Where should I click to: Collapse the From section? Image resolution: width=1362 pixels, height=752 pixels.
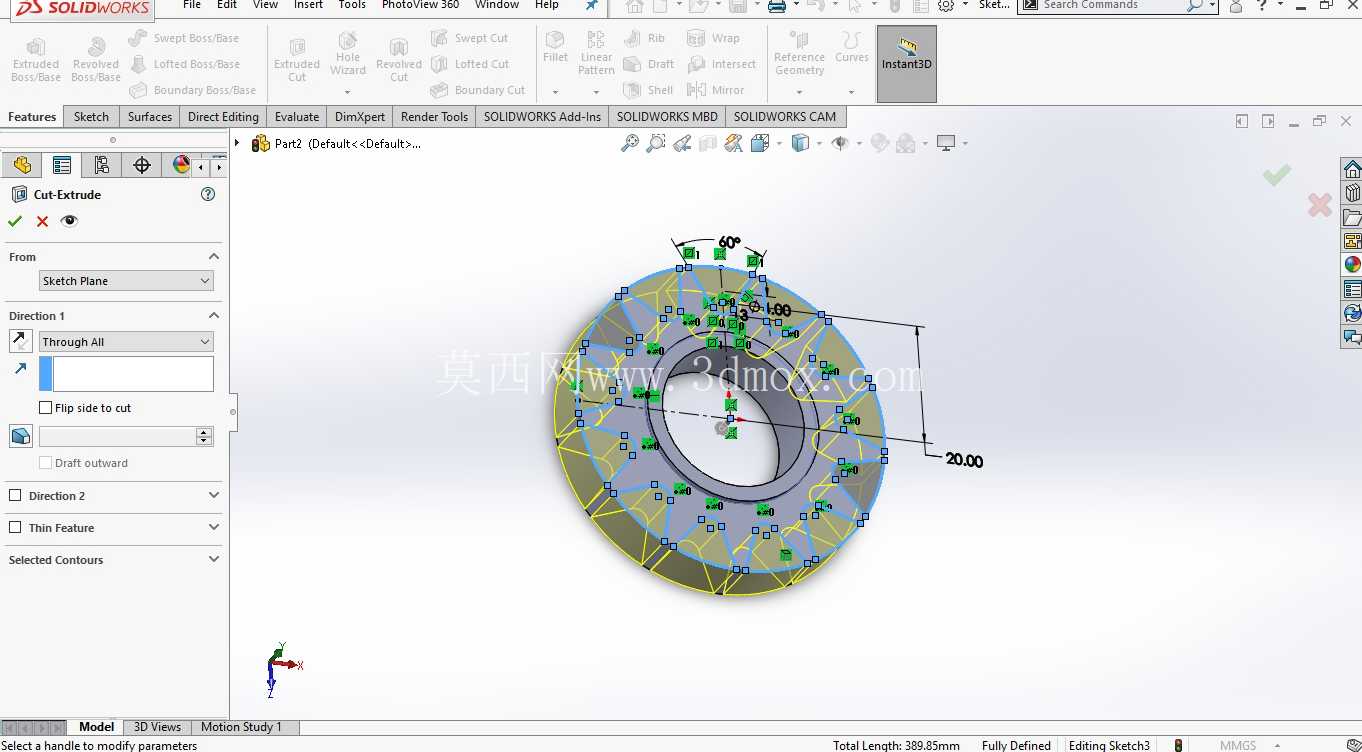214,257
